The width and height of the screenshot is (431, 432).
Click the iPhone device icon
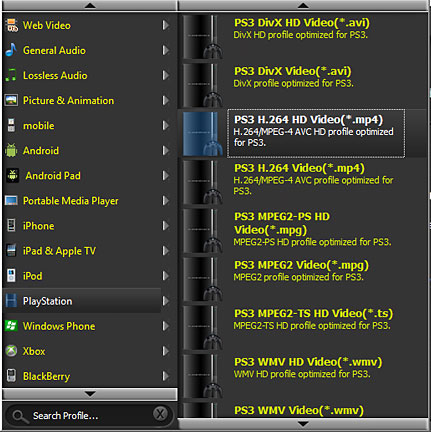tap(11, 226)
